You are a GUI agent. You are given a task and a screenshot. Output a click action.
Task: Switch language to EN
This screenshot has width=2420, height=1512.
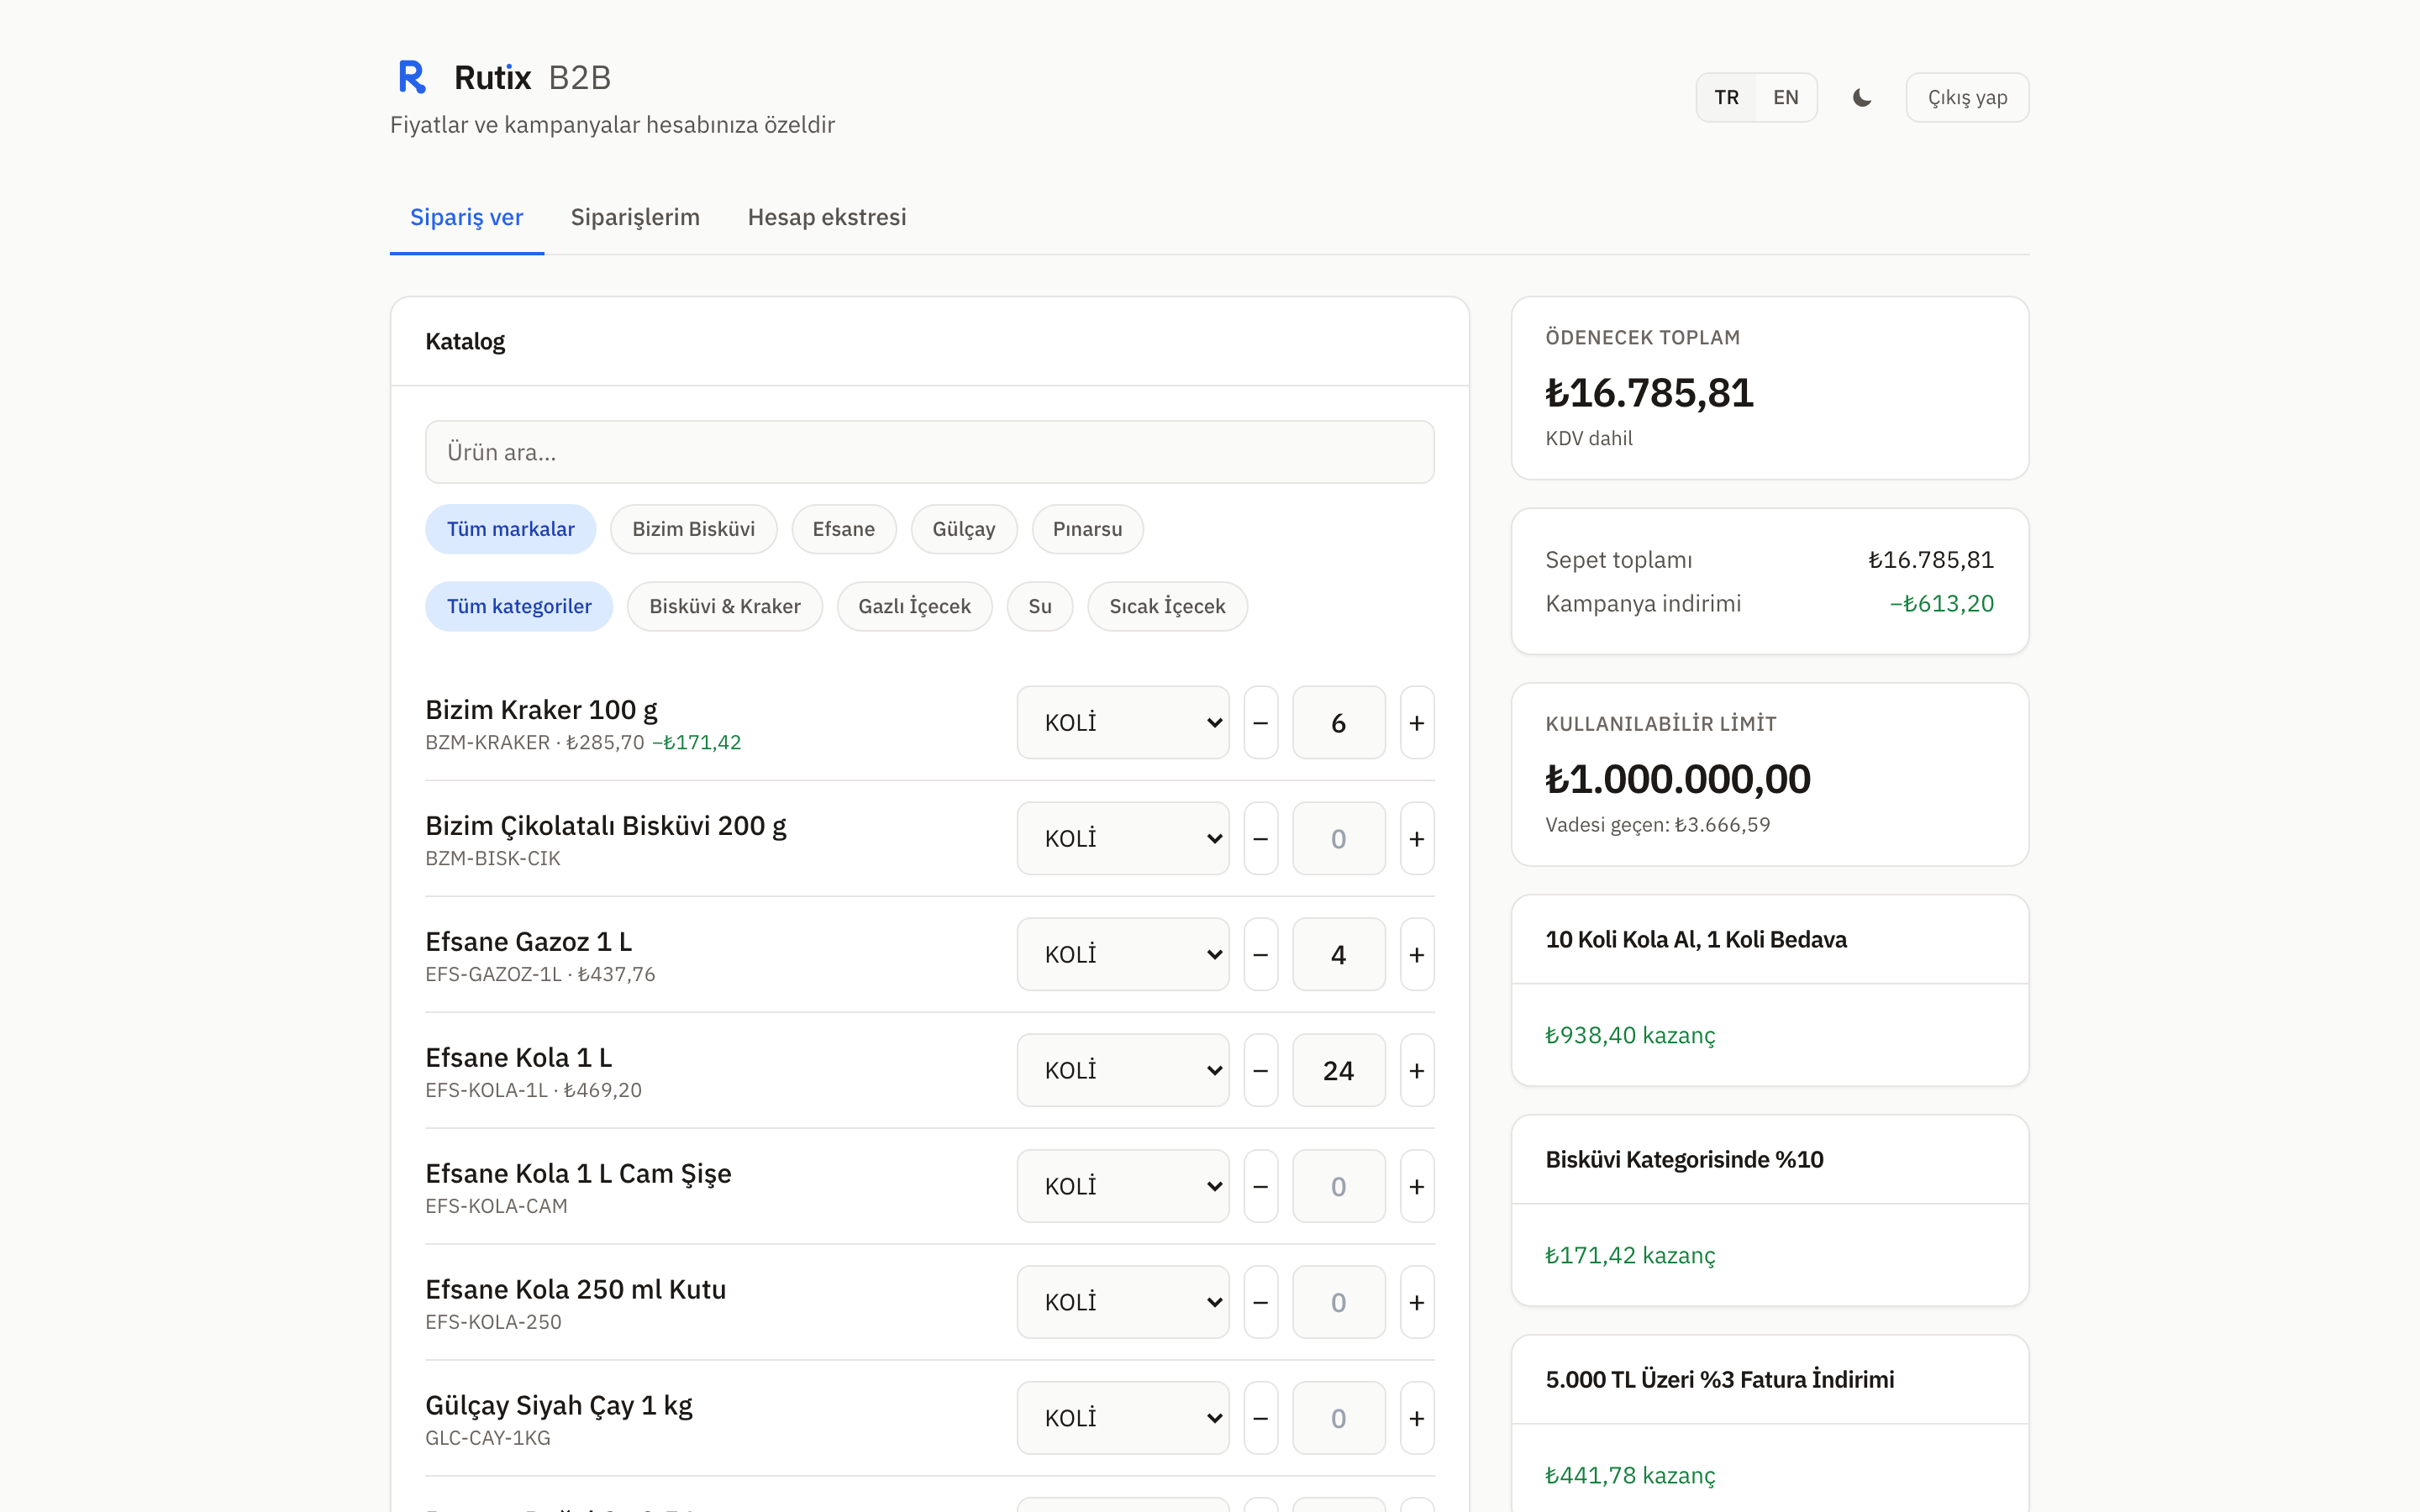(x=1785, y=97)
